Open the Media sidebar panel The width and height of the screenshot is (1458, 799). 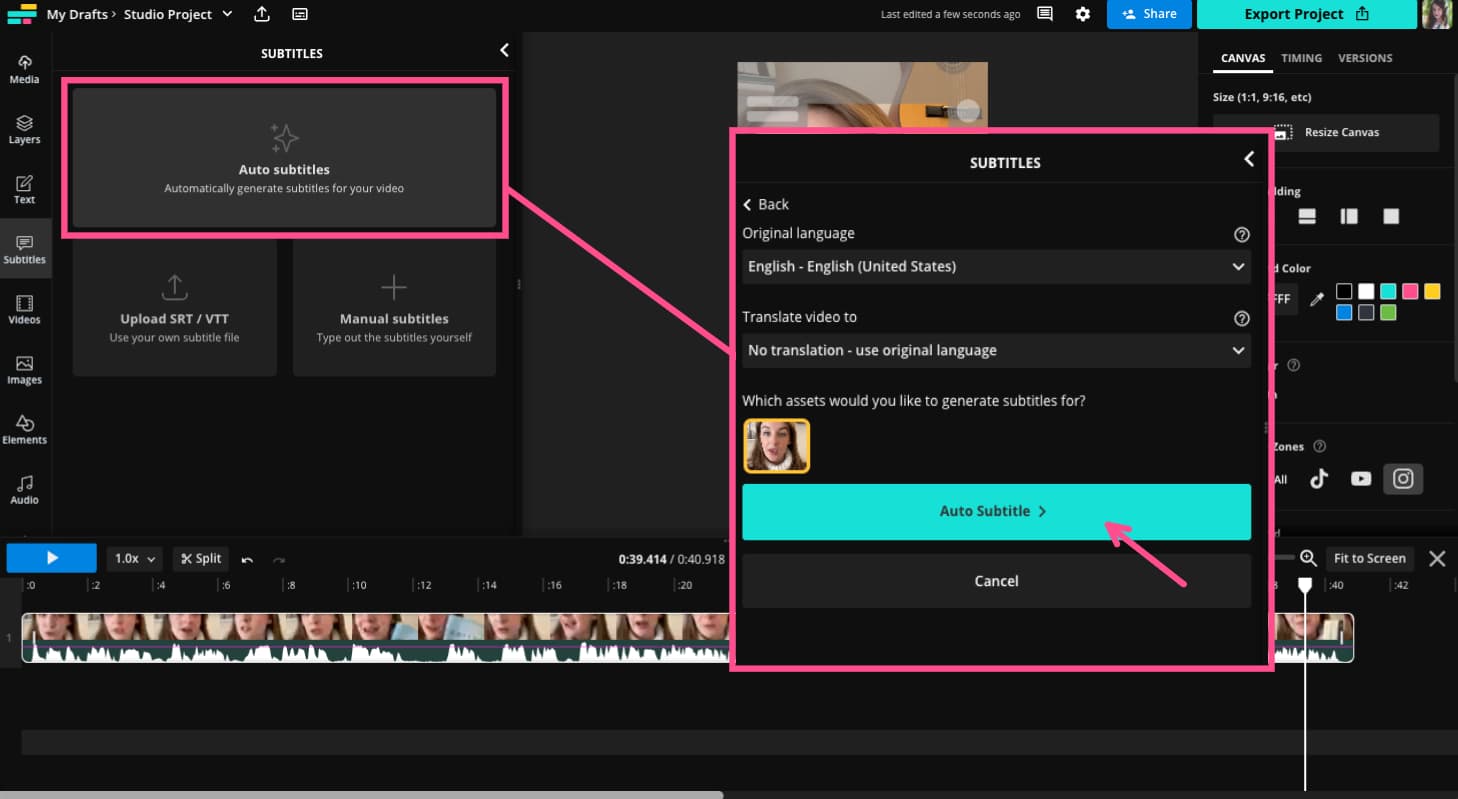24,69
